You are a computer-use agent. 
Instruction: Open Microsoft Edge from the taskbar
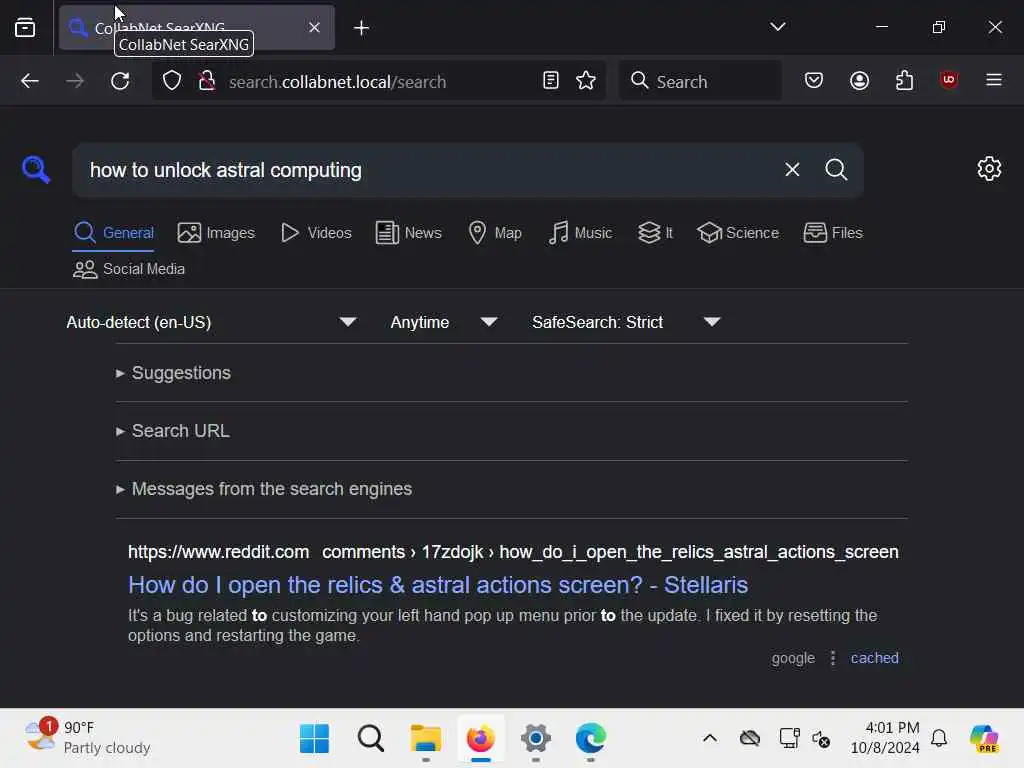tap(590, 739)
